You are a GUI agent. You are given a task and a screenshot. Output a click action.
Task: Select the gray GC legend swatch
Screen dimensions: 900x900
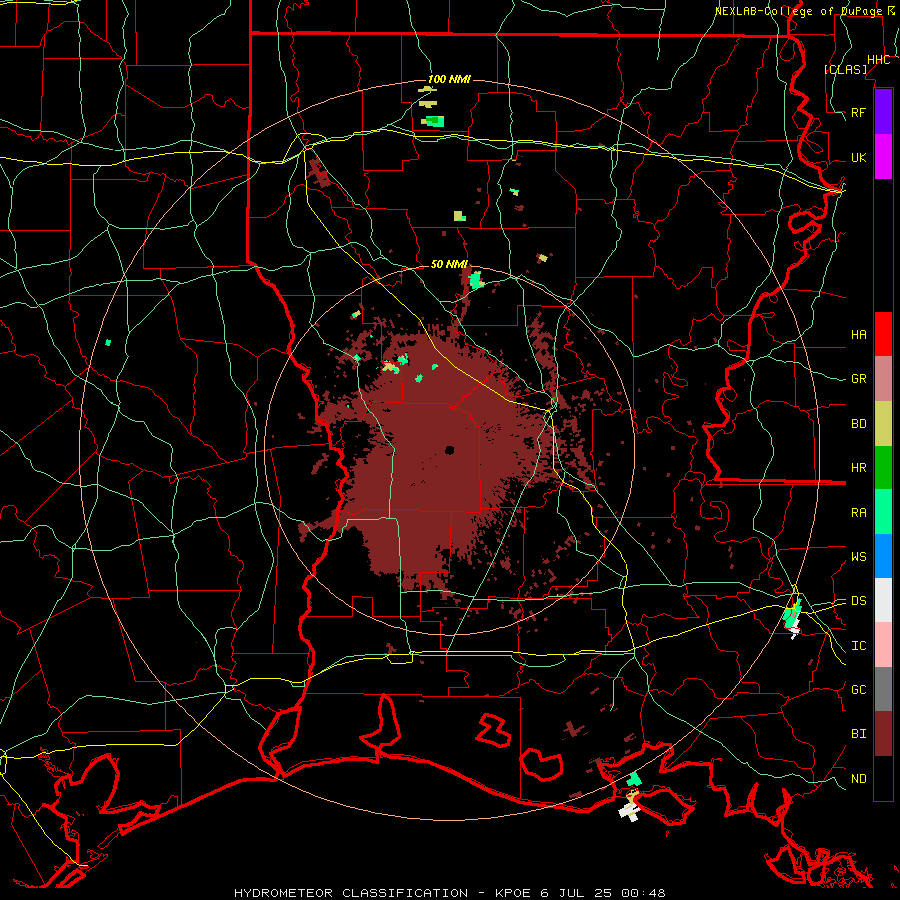pos(883,689)
